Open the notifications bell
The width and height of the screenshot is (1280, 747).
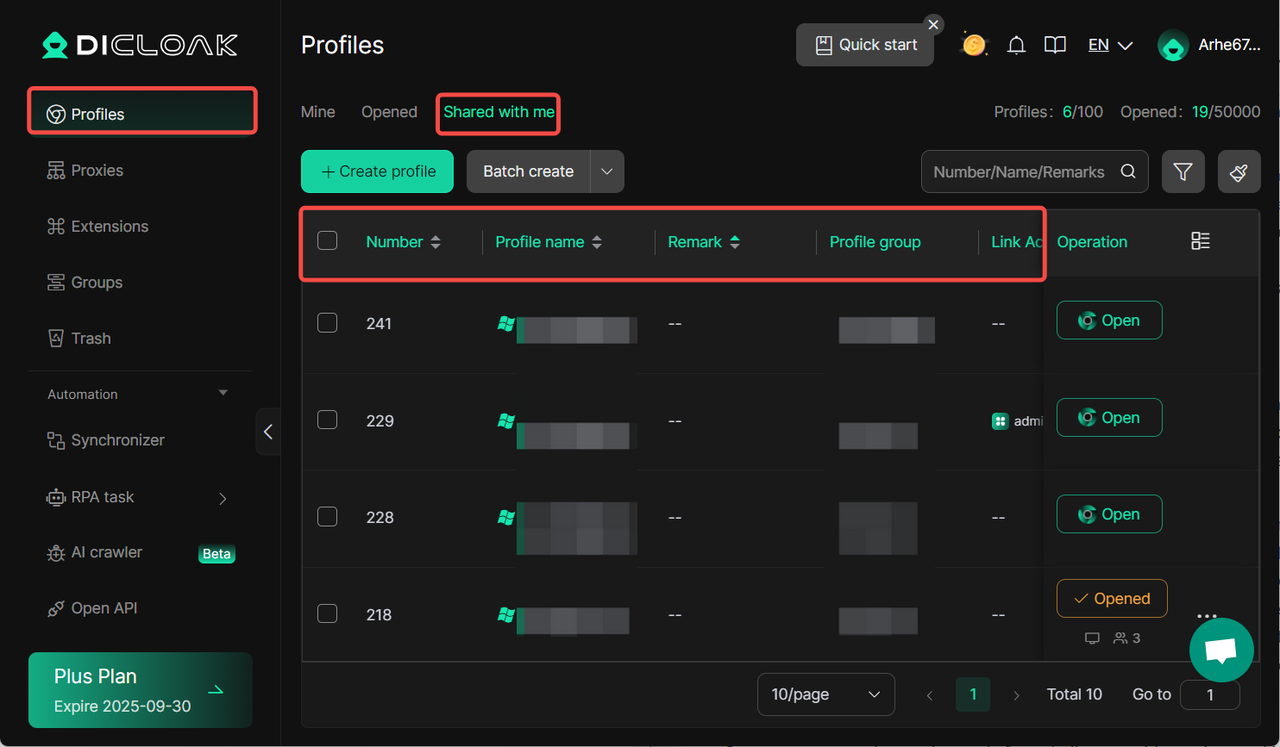click(x=1016, y=45)
